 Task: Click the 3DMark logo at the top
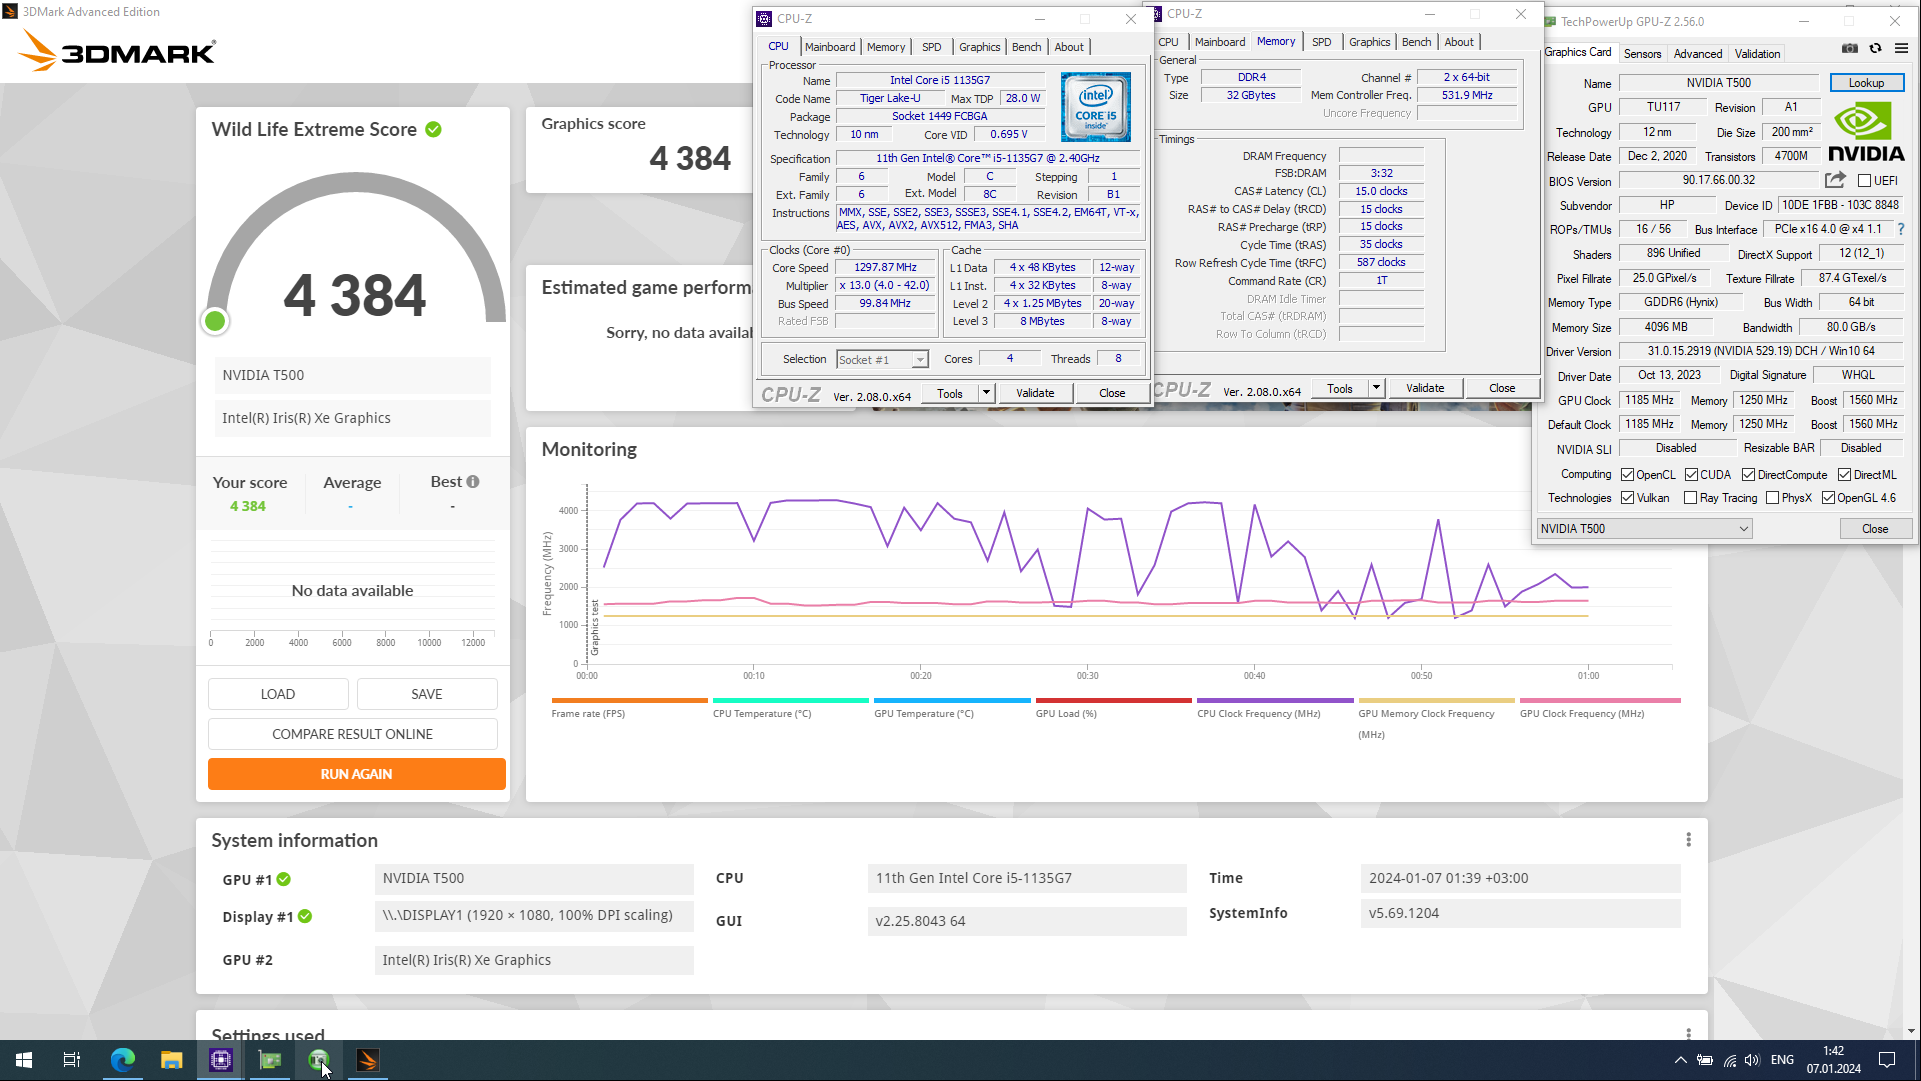pyautogui.click(x=117, y=51)
